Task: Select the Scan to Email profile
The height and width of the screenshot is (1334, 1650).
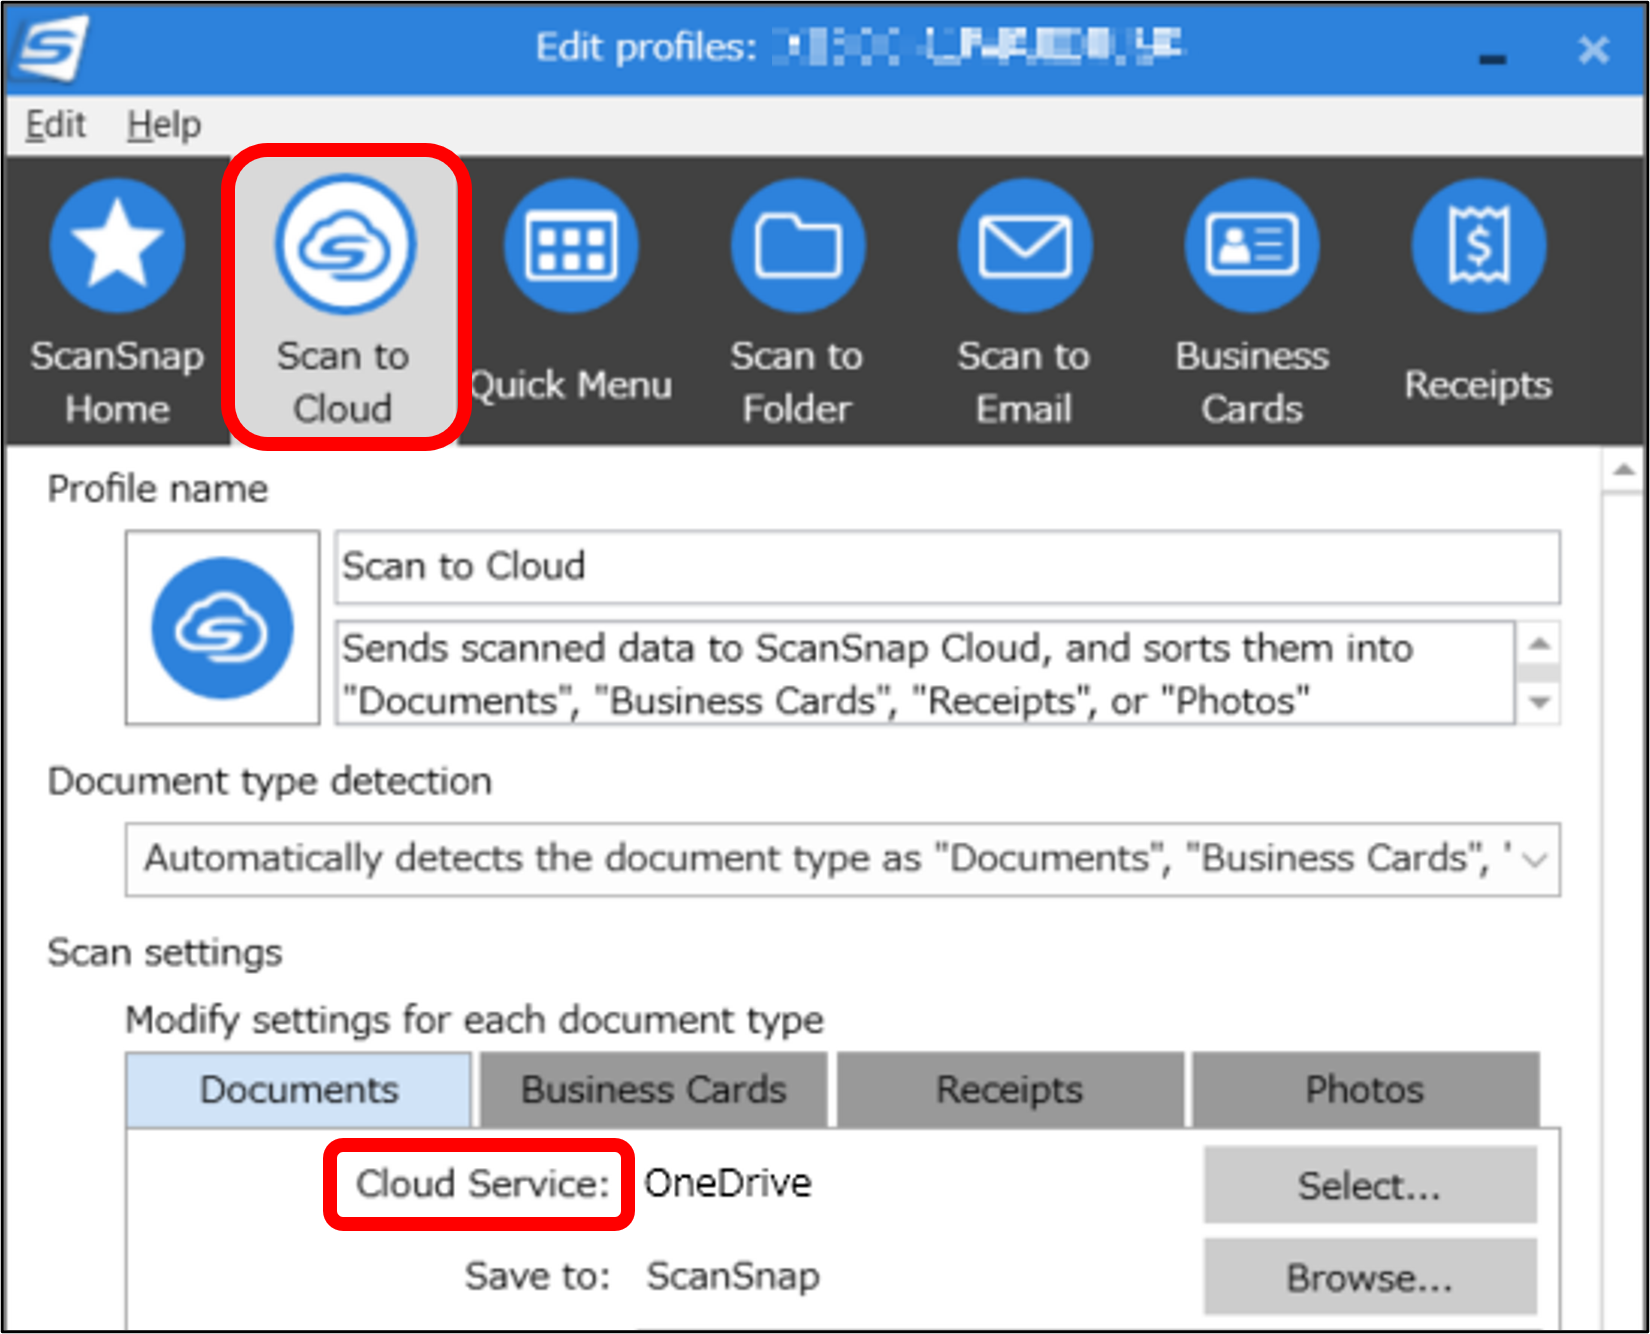Action: click(1025, 299)
